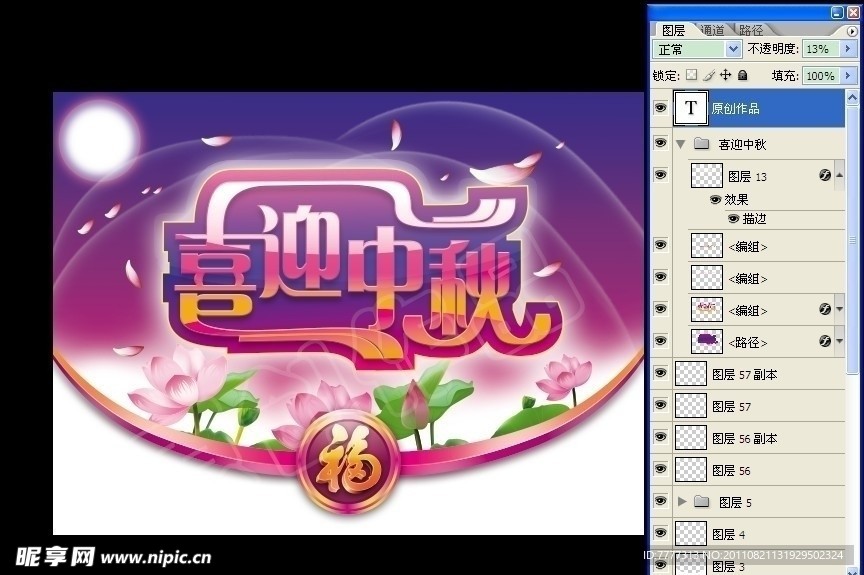Hide the 图层 5 group
The width and height of the screenshot is (864, 575).
tap(660, 501)
